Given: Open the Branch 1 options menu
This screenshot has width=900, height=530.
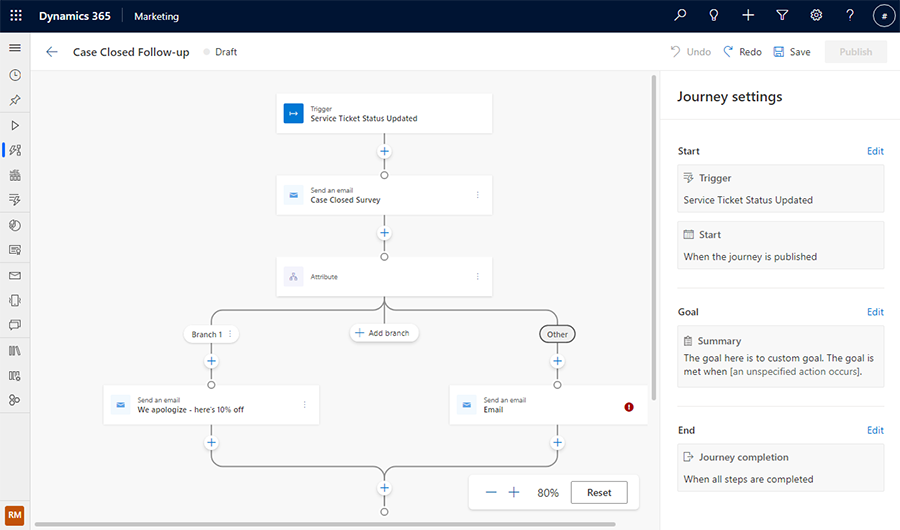Looking at the screenshot, I should pos(230,334).
